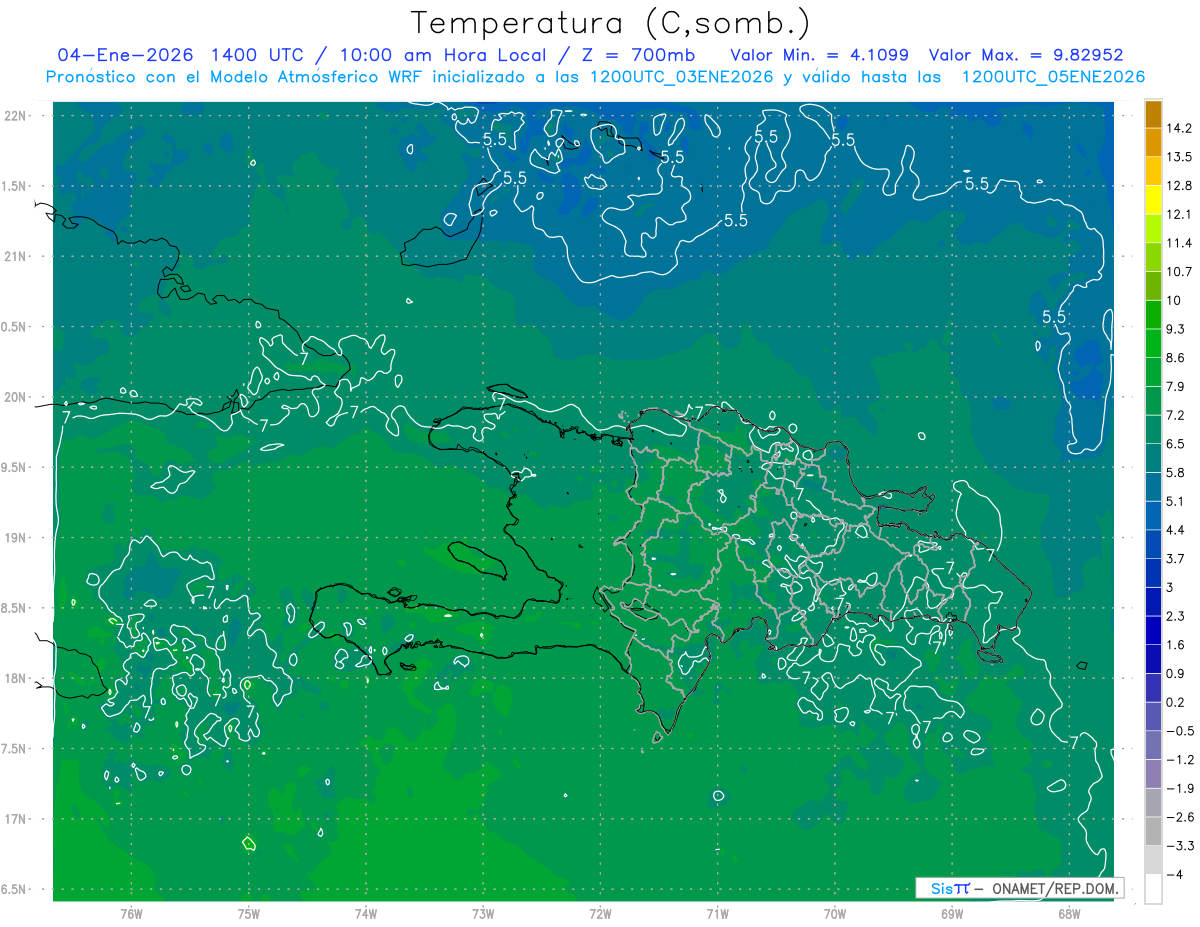
Task: Click the "73W" longitude axis label
Action: (483, 914)
